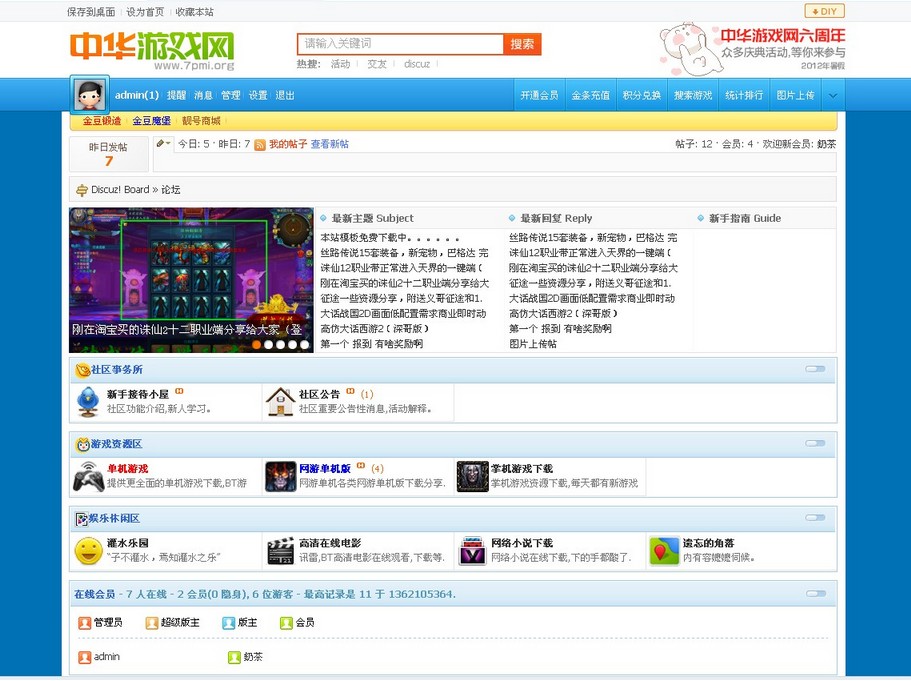Open the 图片上传 nav tab
The width and height of the screenshot is (911, 681).
(795, 95)
